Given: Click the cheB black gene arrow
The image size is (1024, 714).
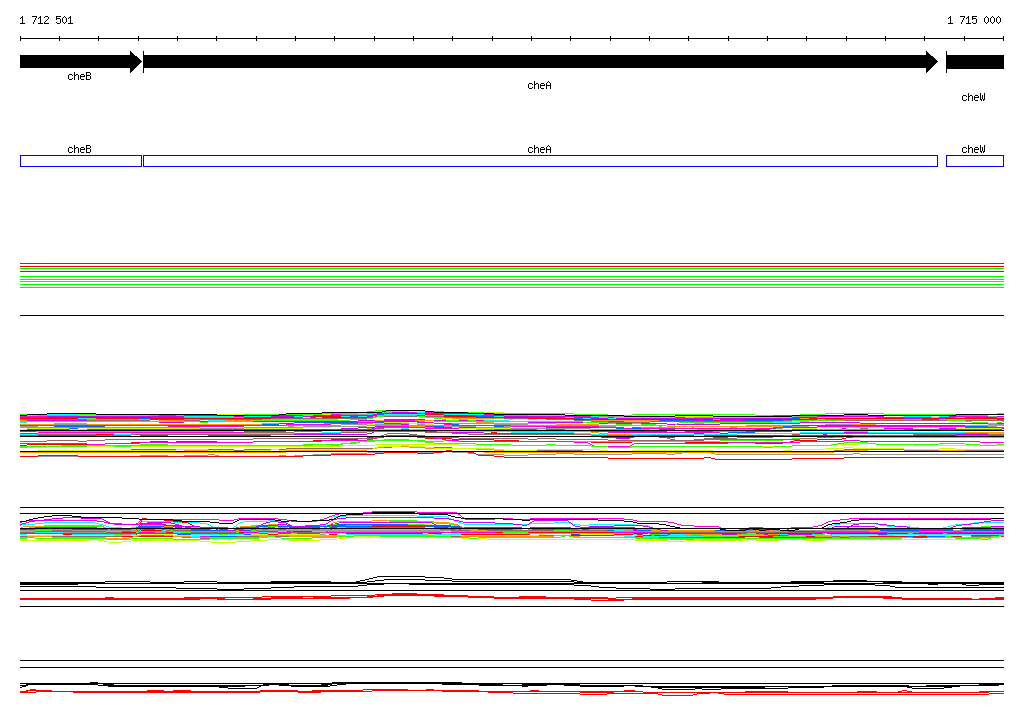Looking at the screenshot, I should point(81,62).
